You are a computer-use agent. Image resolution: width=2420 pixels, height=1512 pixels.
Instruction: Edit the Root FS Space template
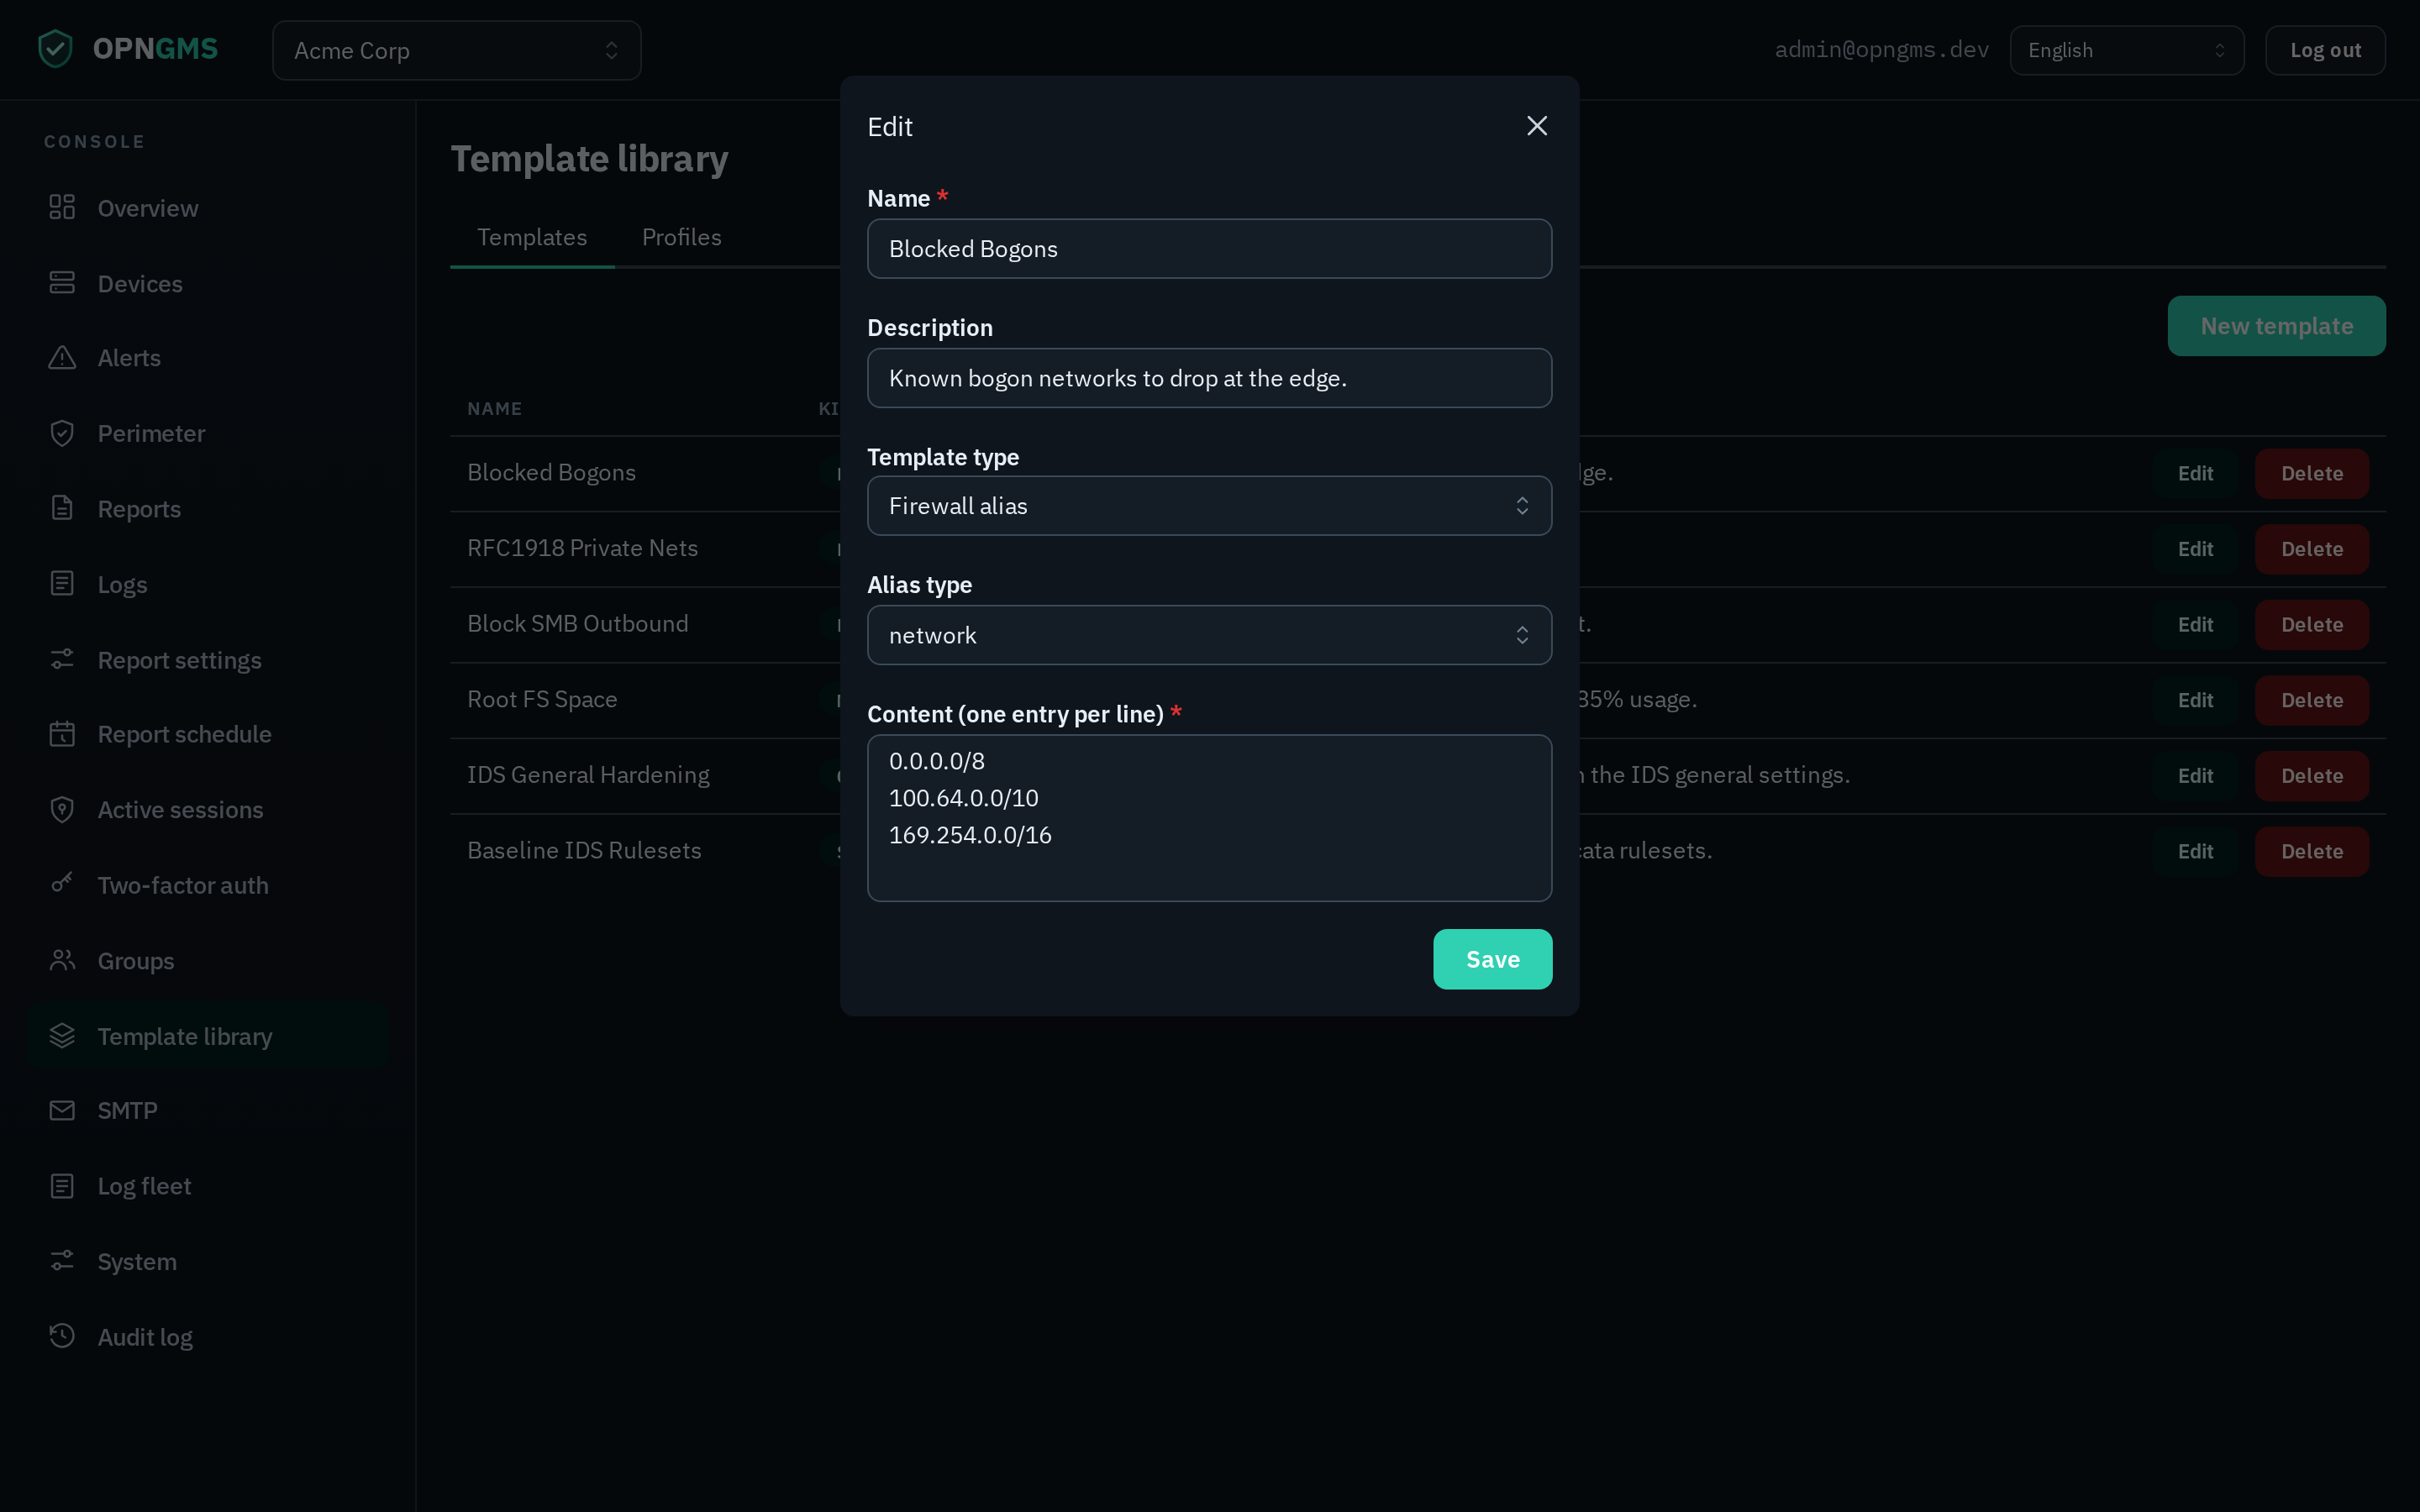2195,700
